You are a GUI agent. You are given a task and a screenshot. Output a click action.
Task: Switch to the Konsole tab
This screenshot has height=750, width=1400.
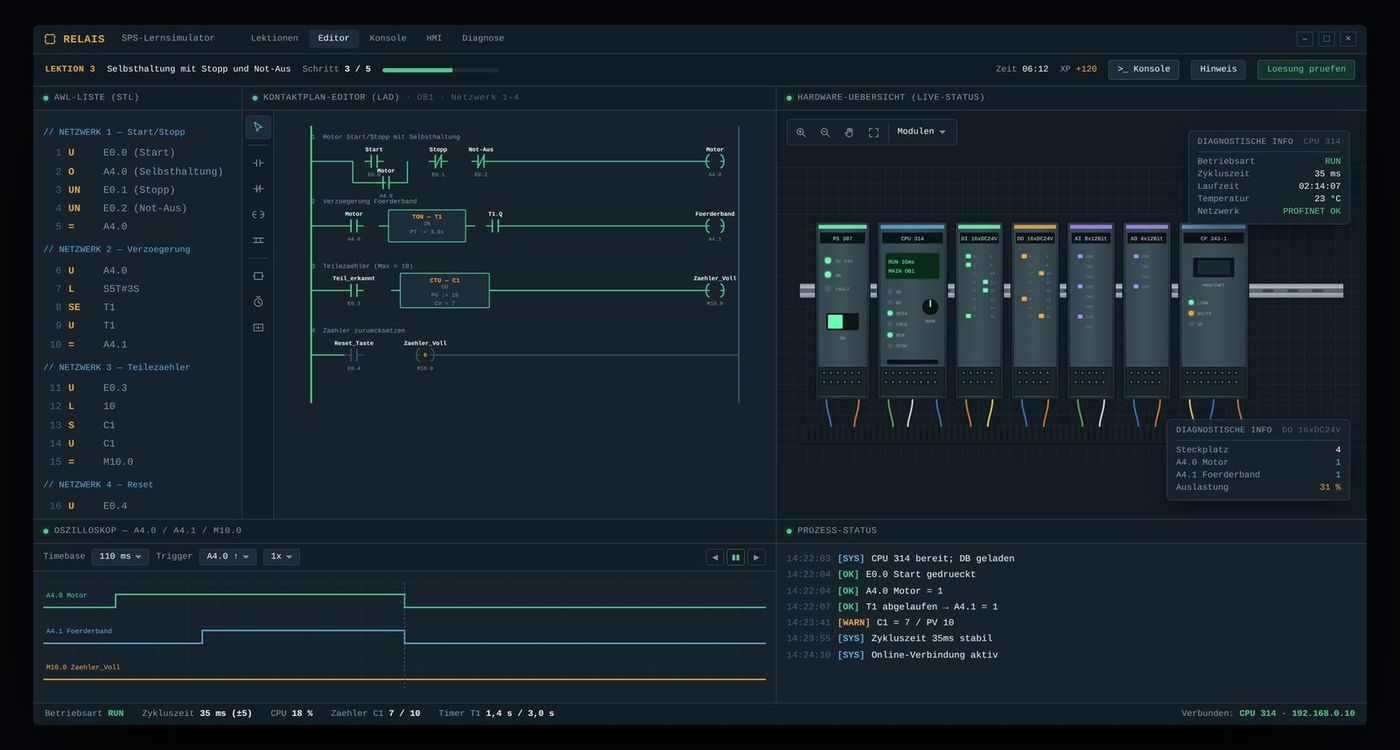click(388, 39)
